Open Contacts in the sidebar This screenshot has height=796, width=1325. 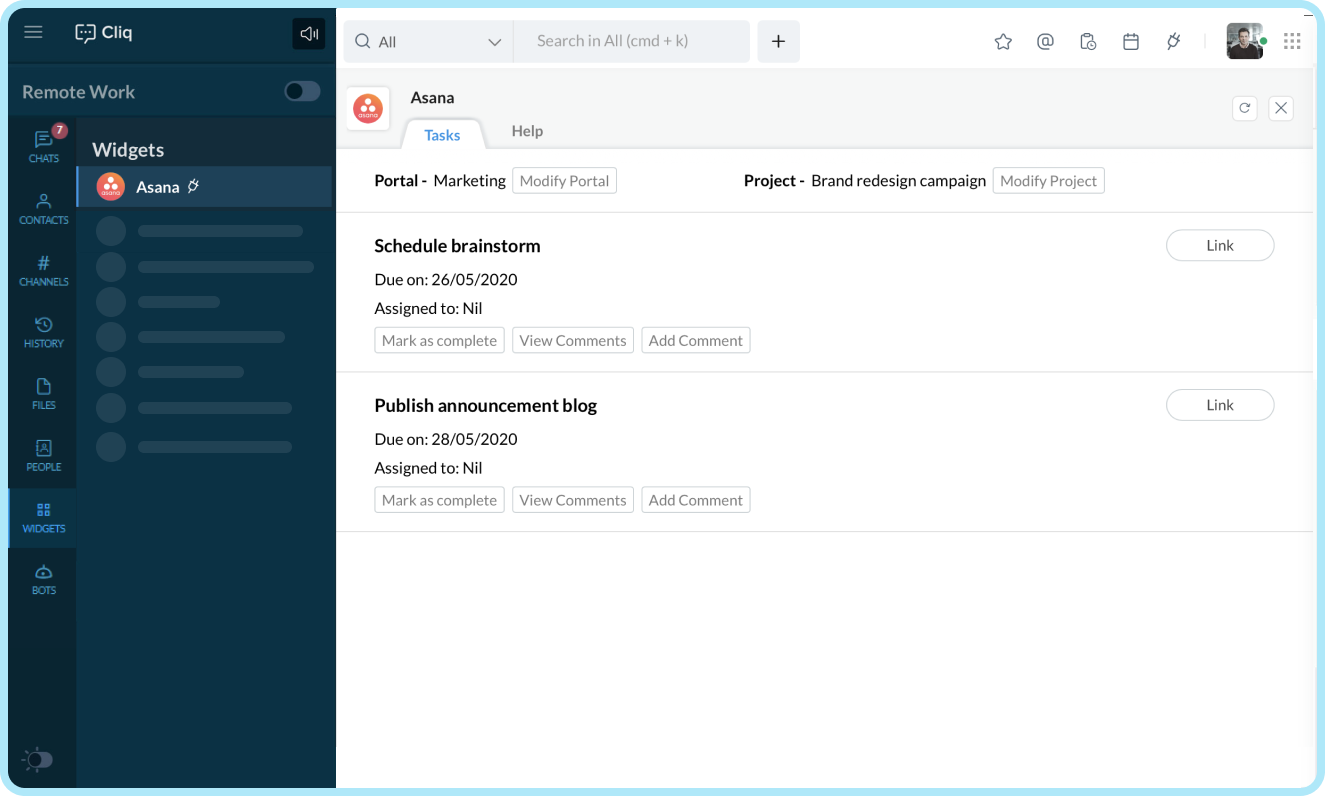44,208
